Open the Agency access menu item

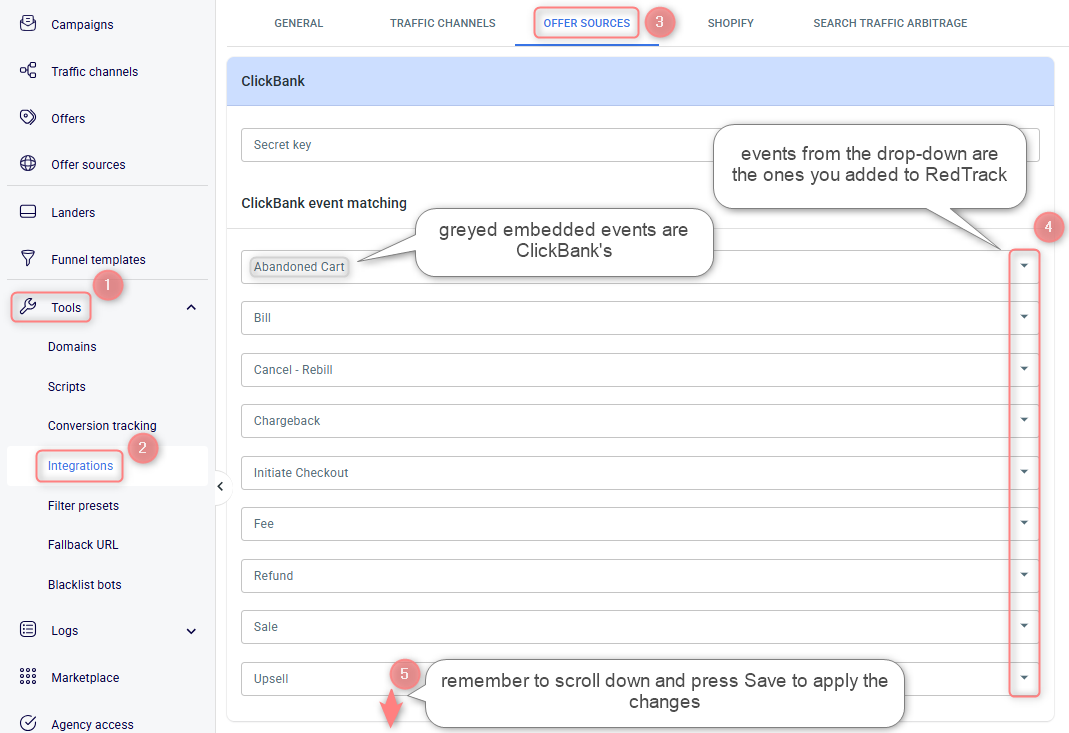coord(93,724)
